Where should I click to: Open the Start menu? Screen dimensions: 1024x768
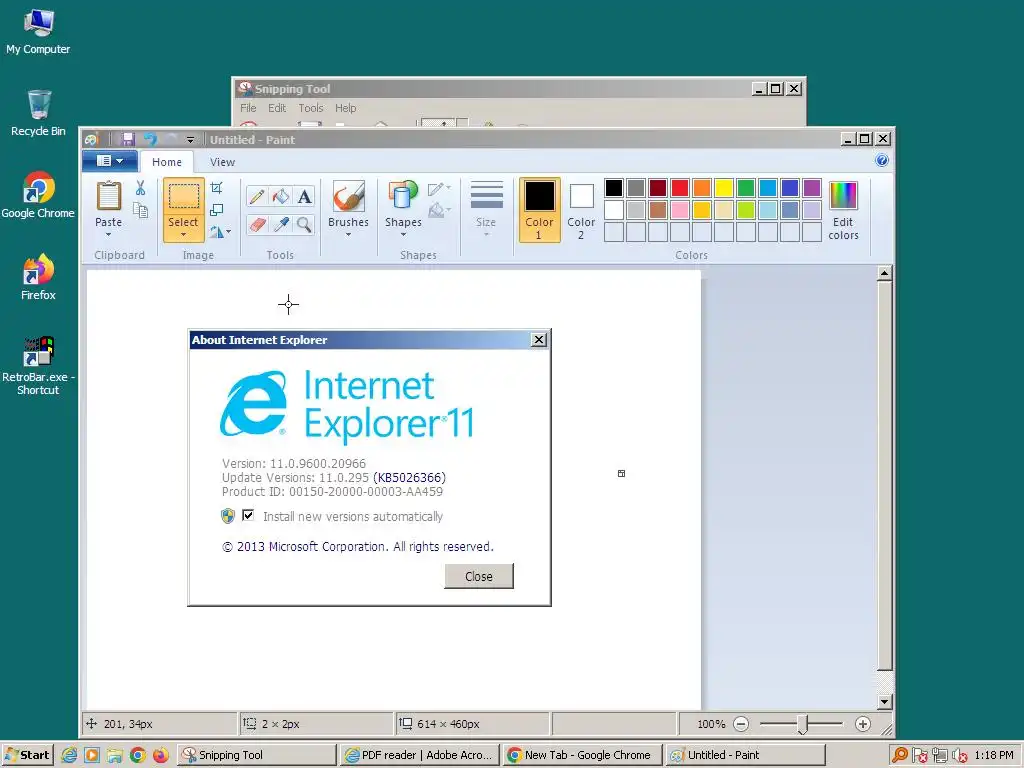pos(27,755)
